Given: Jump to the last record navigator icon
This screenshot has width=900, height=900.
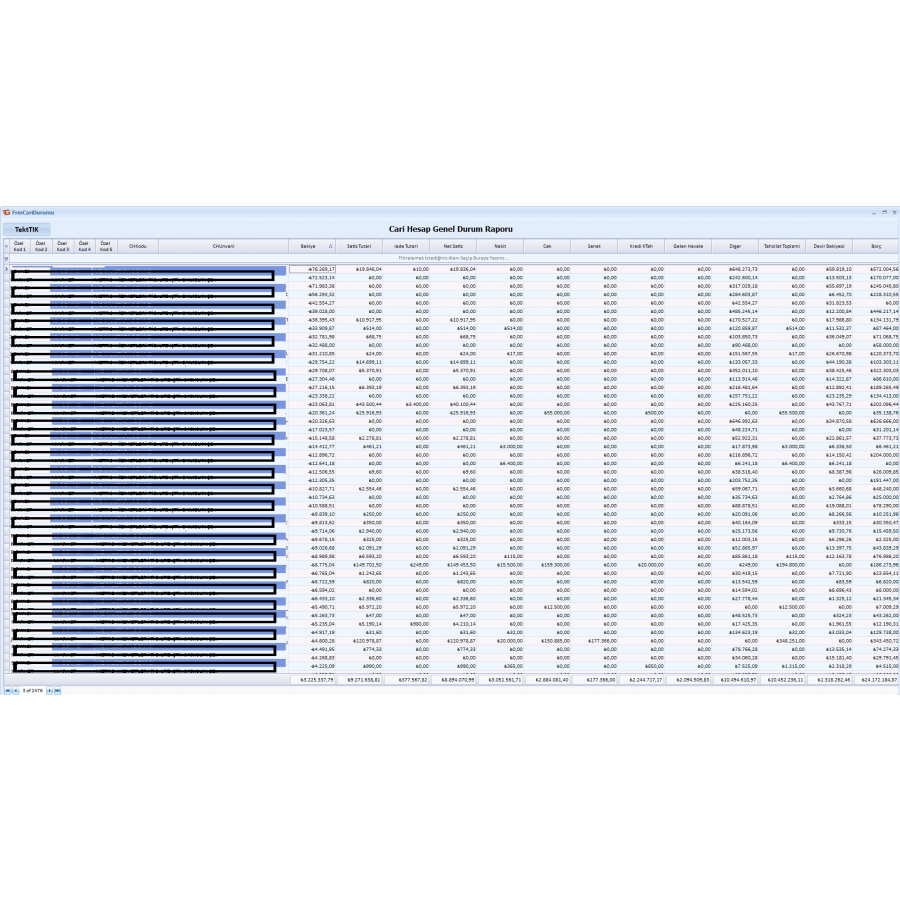Looking at the screenshot, I should pyautogui.click(x=57, y=690).
